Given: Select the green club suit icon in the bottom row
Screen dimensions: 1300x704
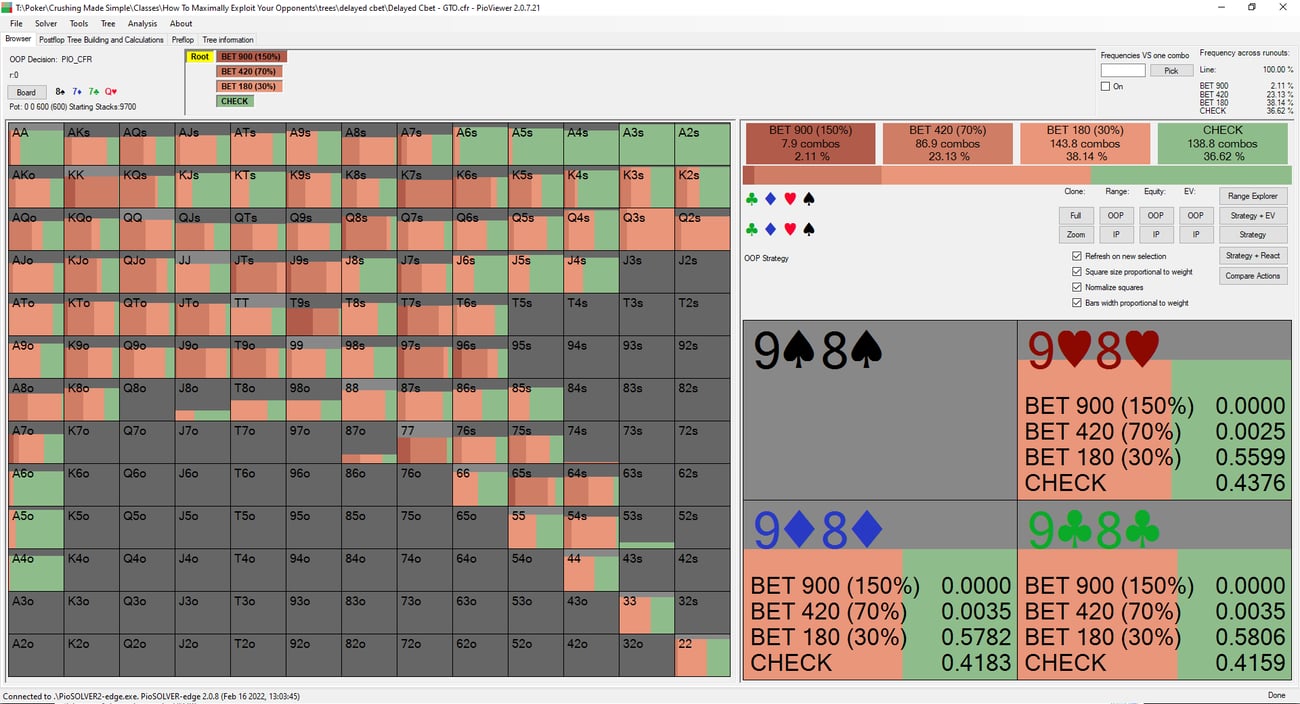Looking at the screenshot, I should tap(752, 229).
